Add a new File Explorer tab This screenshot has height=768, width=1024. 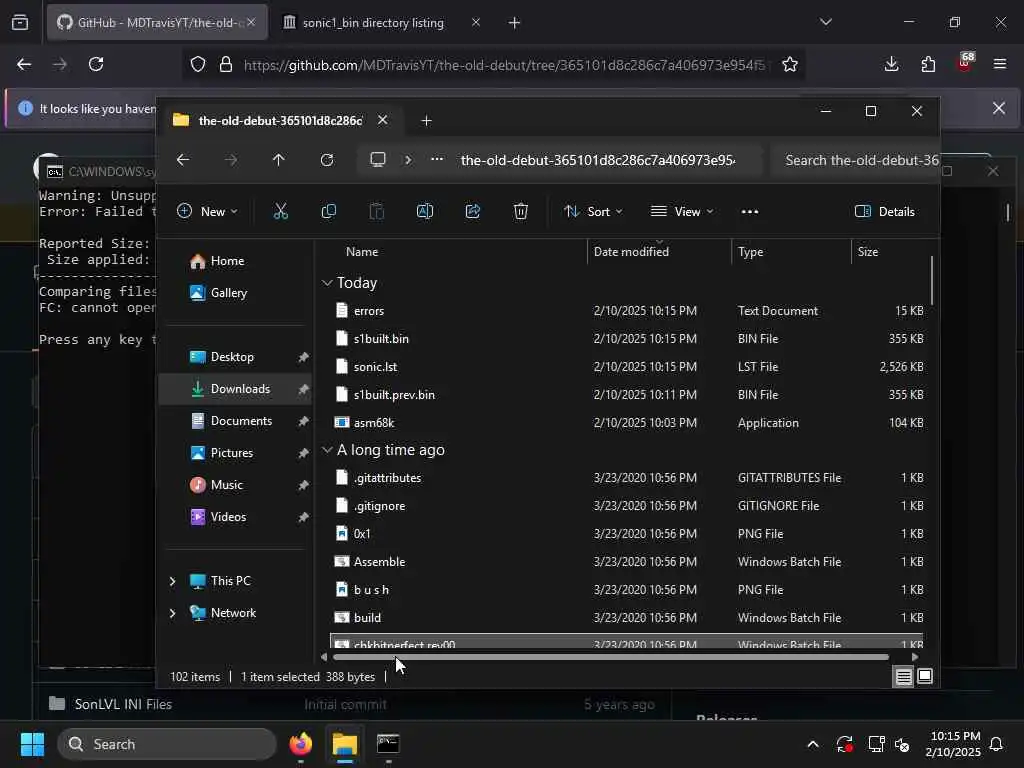[426, 121]
